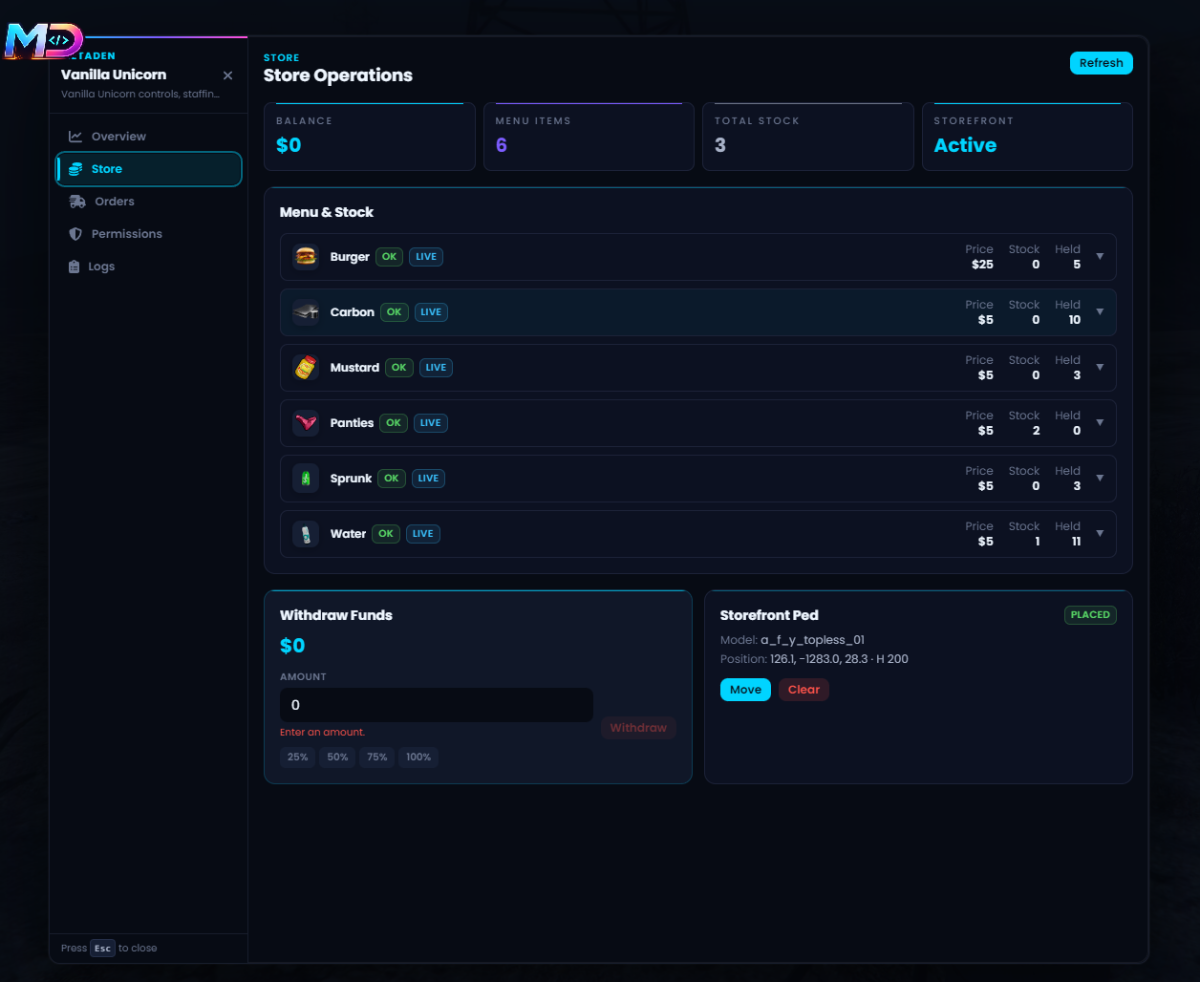The image size is (1200, 982).
Task: Click the Burger item icon
Action: coord(305,257)
